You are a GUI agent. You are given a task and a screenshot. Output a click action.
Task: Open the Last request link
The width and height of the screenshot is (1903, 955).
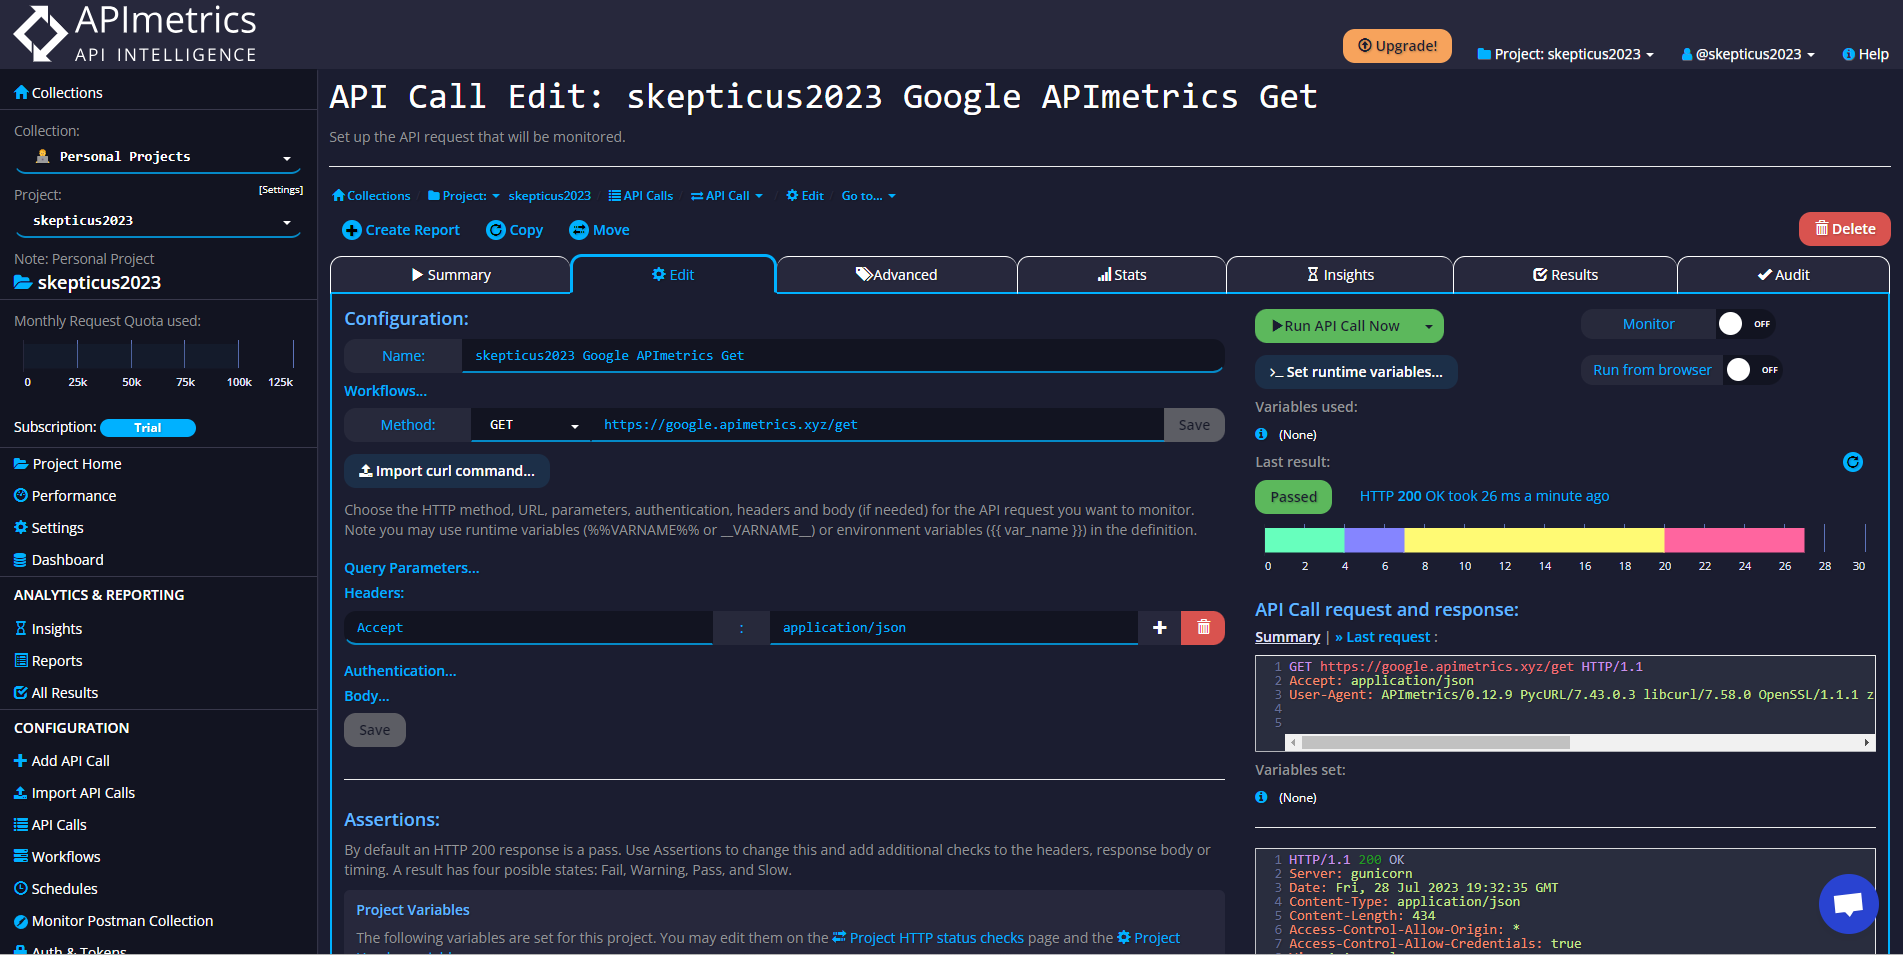tap(1385, 637)
